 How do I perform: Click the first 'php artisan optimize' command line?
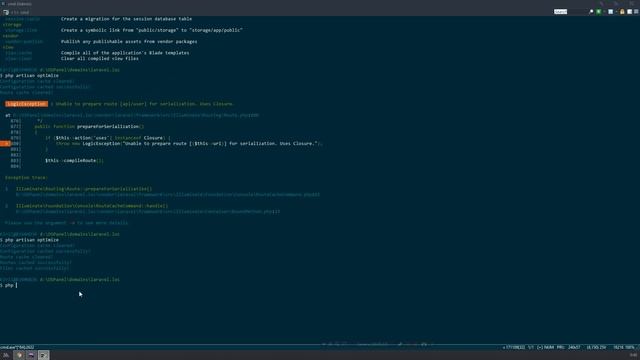pyautogui.click(x=29, y=76)
